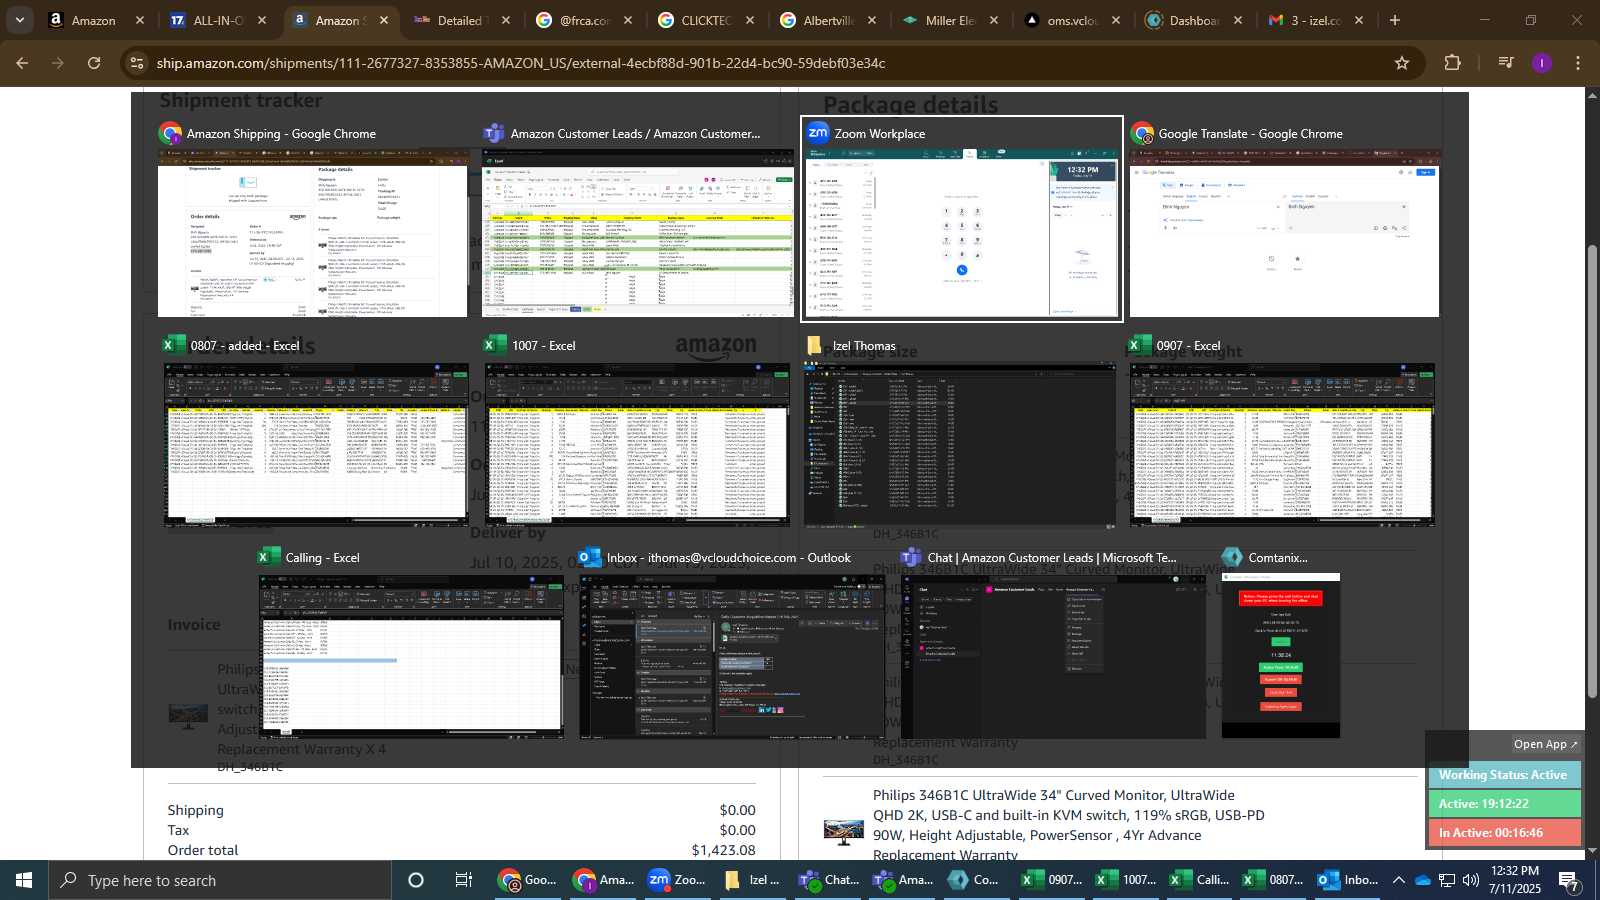The height and width of the screenshot is (900, 1600).
Task: Close the Detailed tab
Action: 506,20
